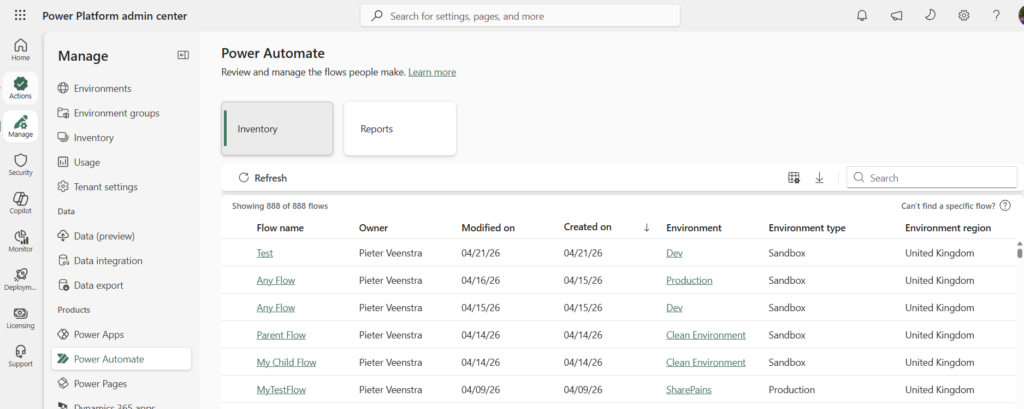Sort by Flow name column header
Image resolution: width=1024 pixels, height=409 pixels.
pos(280,228)
